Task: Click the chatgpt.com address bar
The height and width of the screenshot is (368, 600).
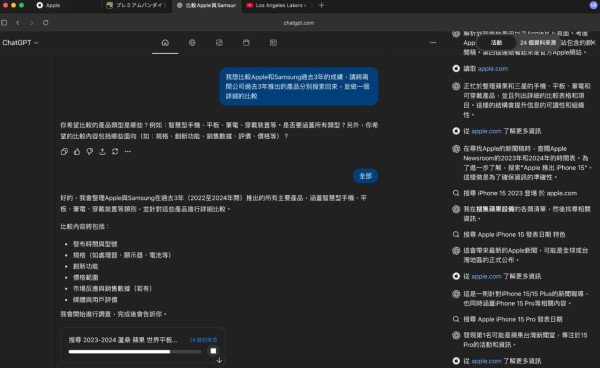Action: tap(298, 23)
